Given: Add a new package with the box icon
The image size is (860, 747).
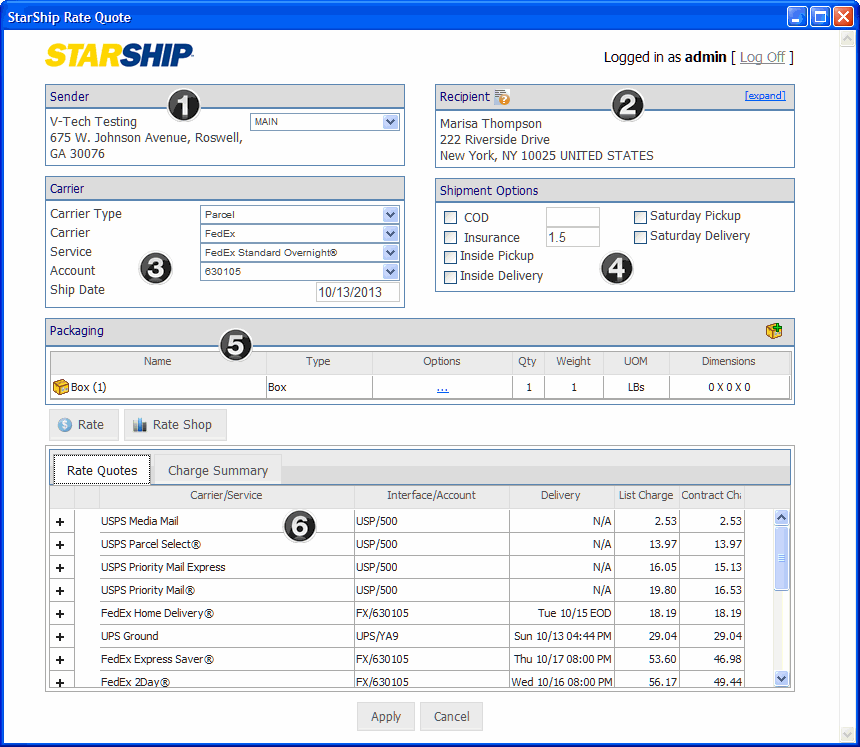Looking at the screenshot, I should tap(774, 331).
